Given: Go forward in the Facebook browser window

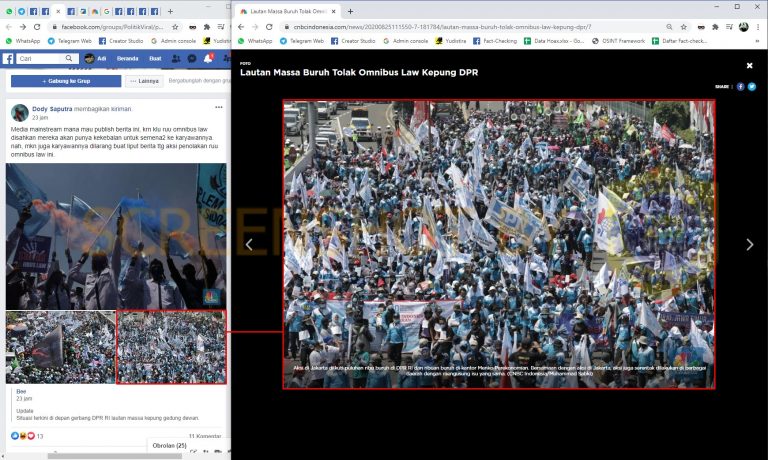Looking at the screenshot, I should 23,27.
